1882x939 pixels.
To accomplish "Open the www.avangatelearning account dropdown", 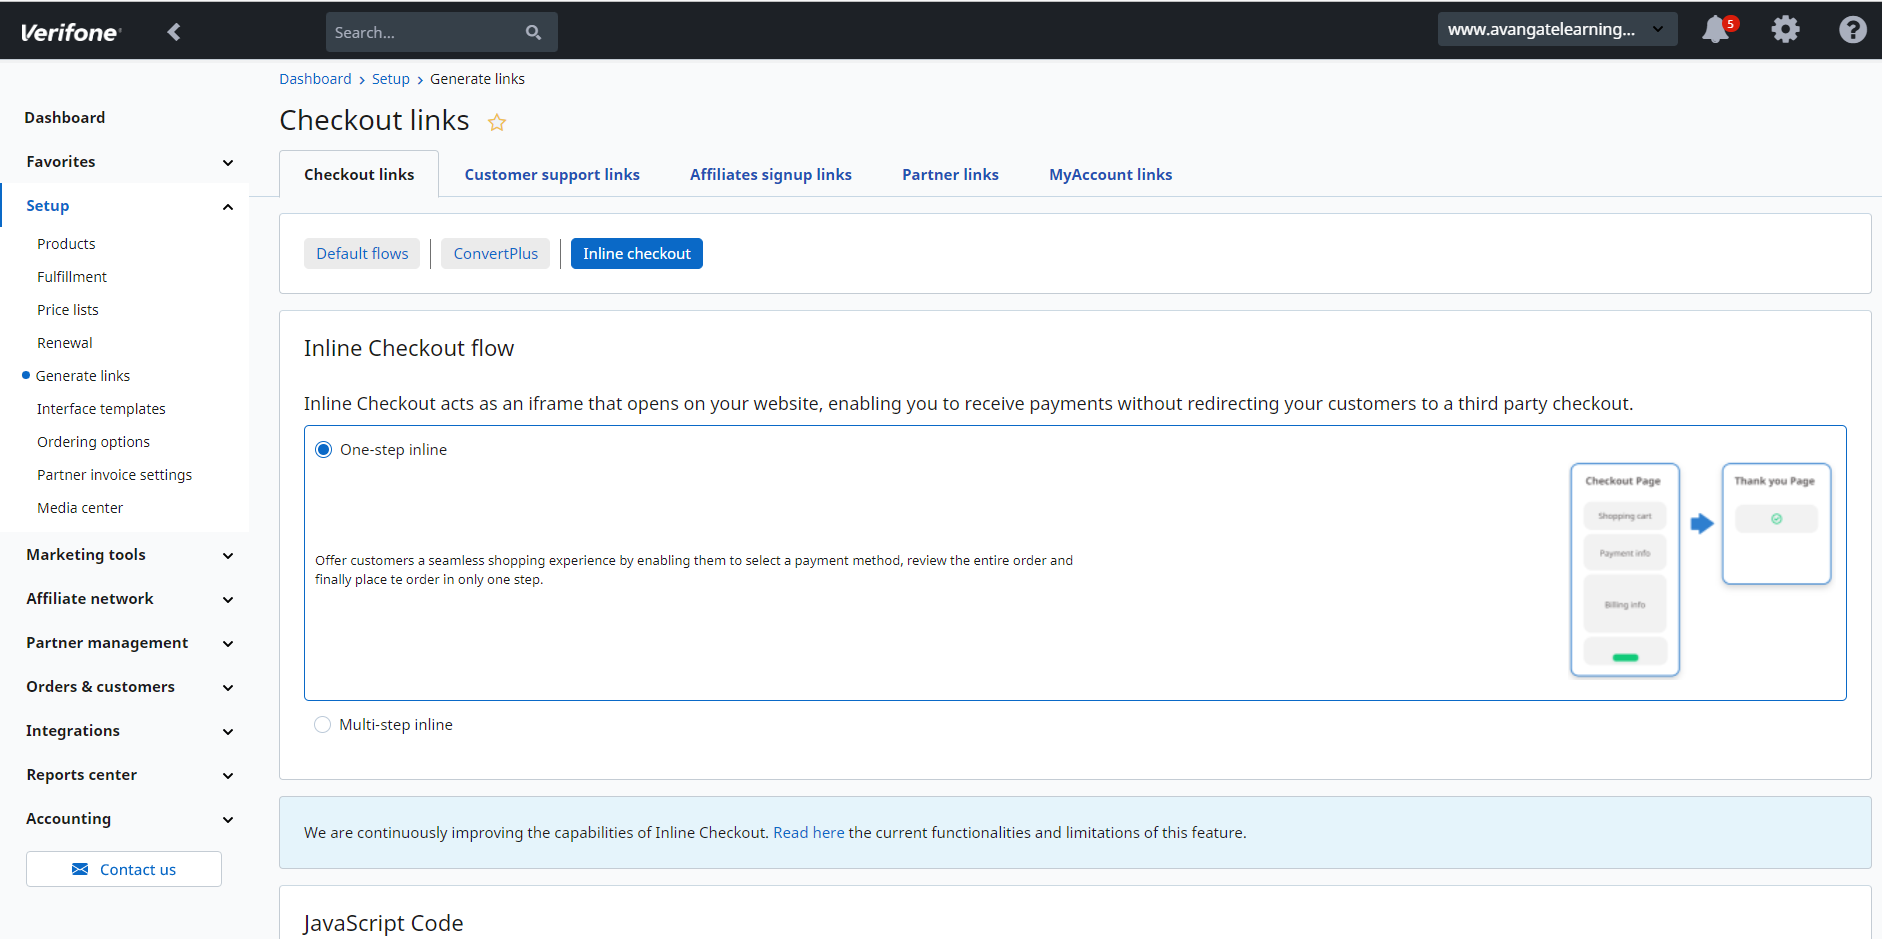I will [x=1557, y=29].
